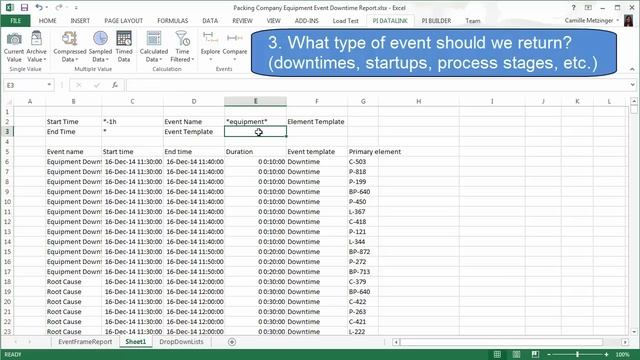Click the zoom slider handle
Viewport: 640px width, 360px height.
pos(578,354)
